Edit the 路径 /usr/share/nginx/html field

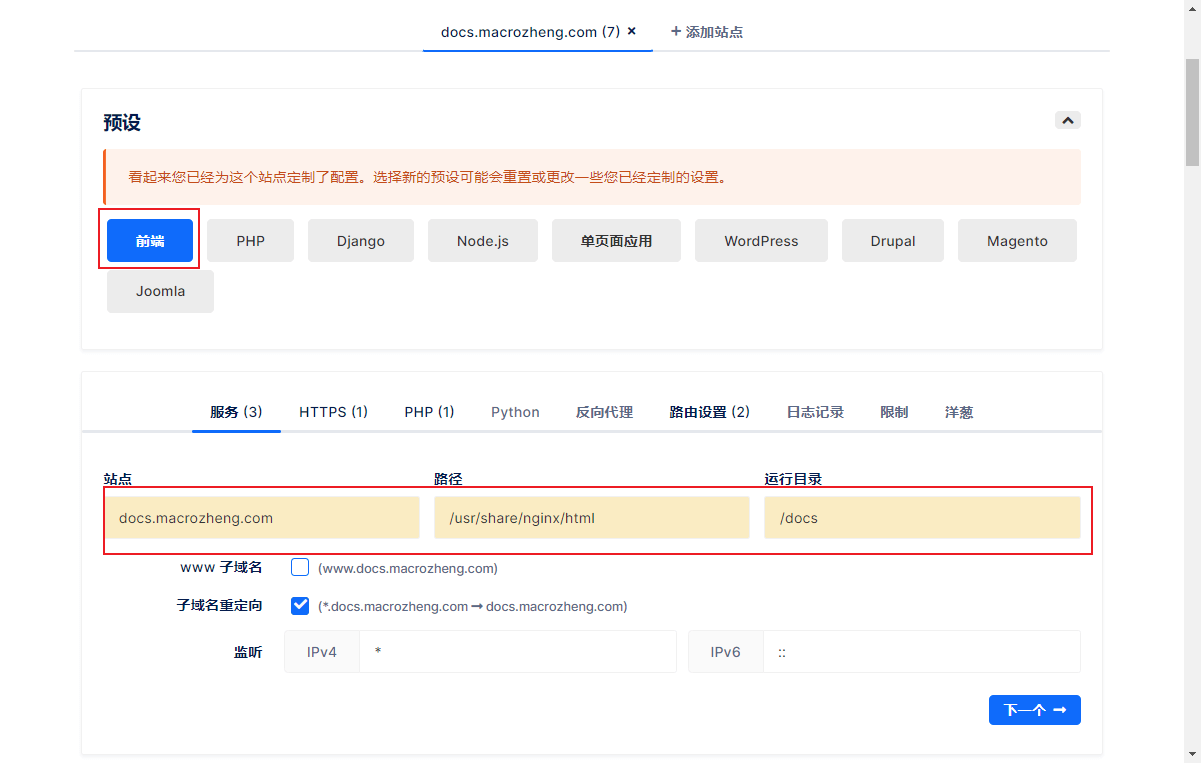(592, 518)
